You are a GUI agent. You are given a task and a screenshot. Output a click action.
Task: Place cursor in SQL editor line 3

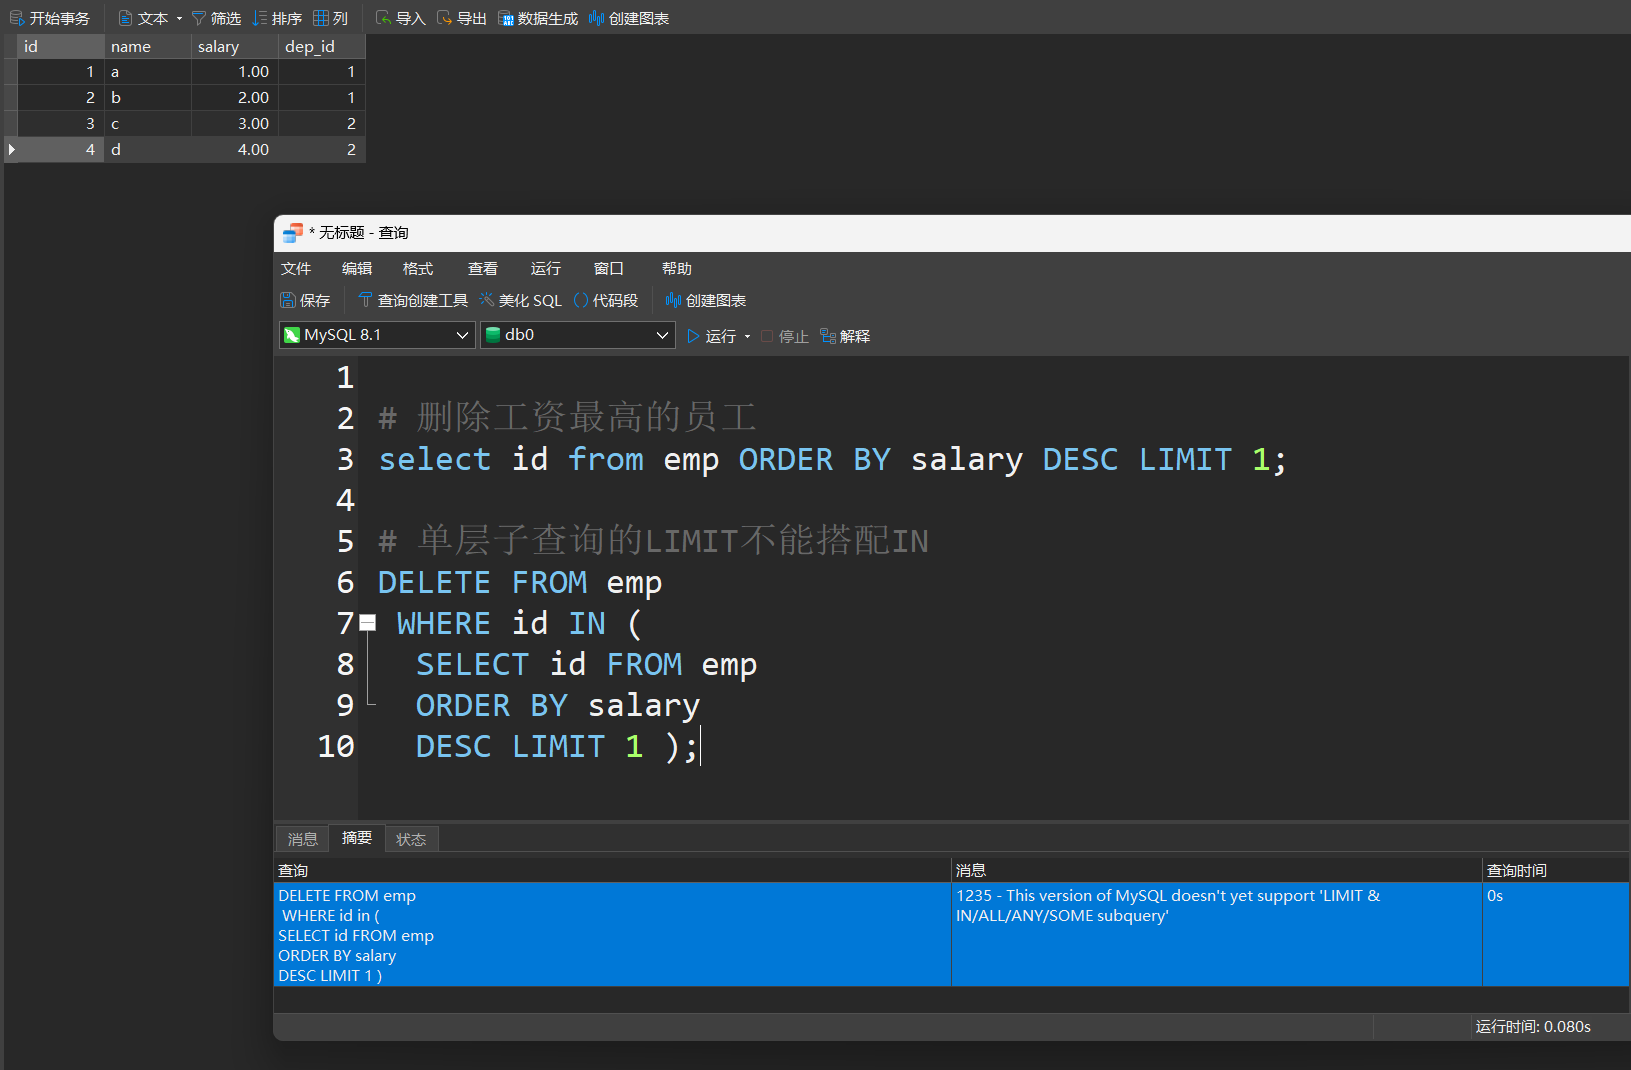832,459
